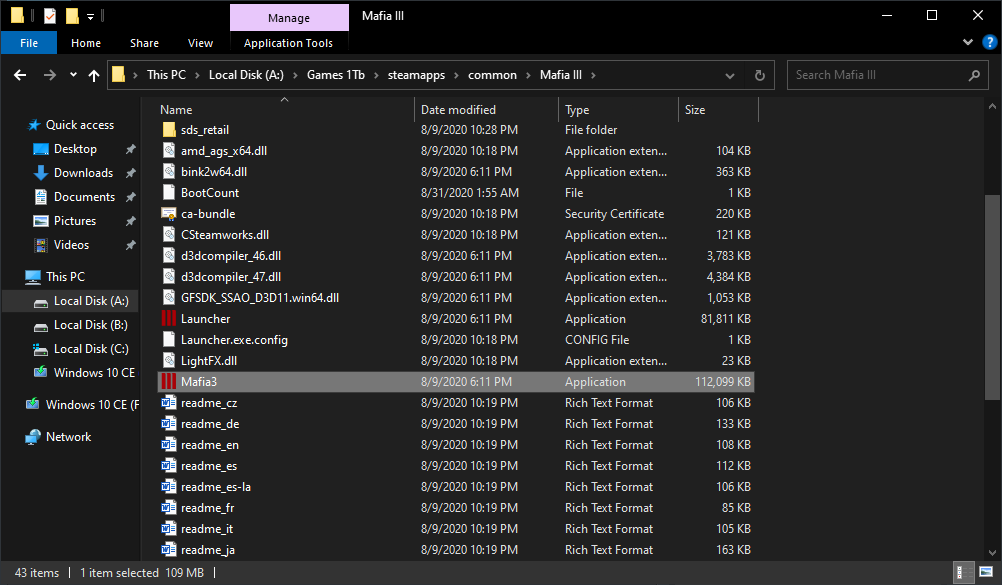1002x585 pixels.
Task: Click the Properties icon in quick access toolbar
Action: click(x=50, y=16)
